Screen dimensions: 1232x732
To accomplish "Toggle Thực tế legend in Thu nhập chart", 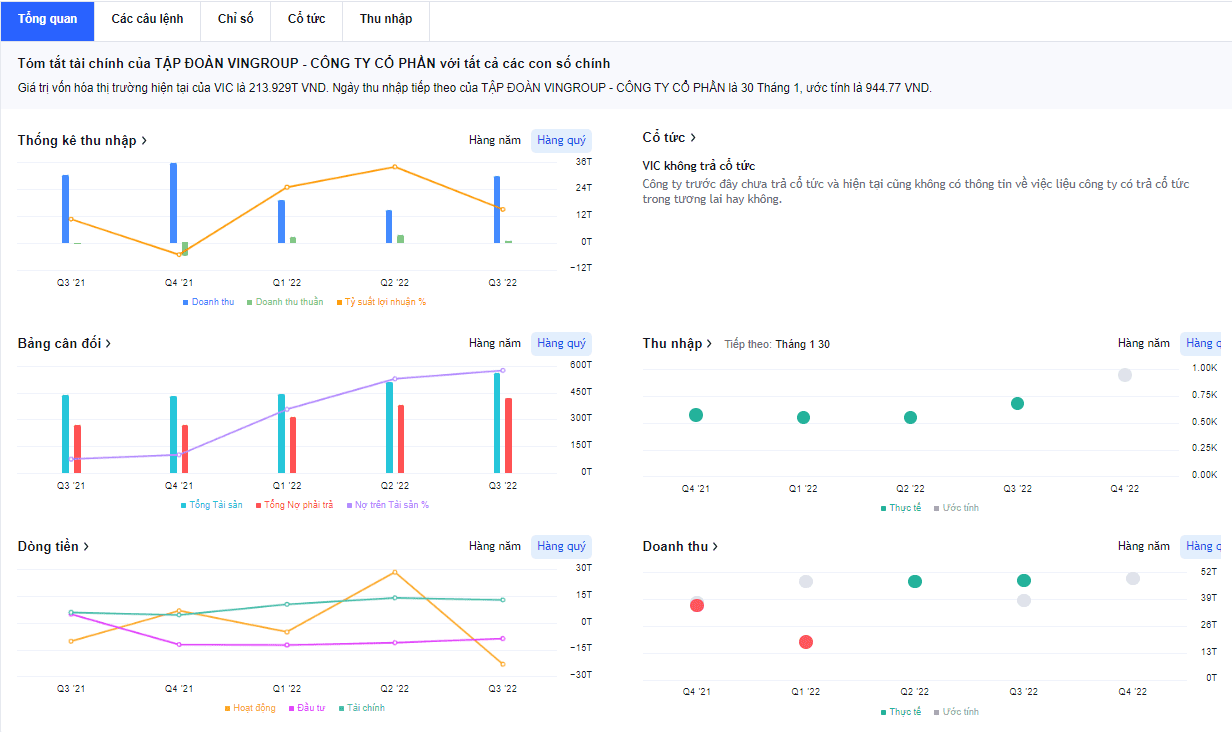I will tap(901, 508).
